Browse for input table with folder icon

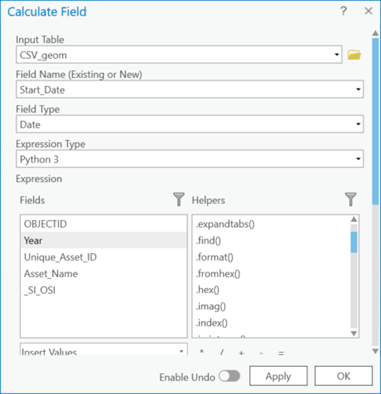tap(354, 55)
